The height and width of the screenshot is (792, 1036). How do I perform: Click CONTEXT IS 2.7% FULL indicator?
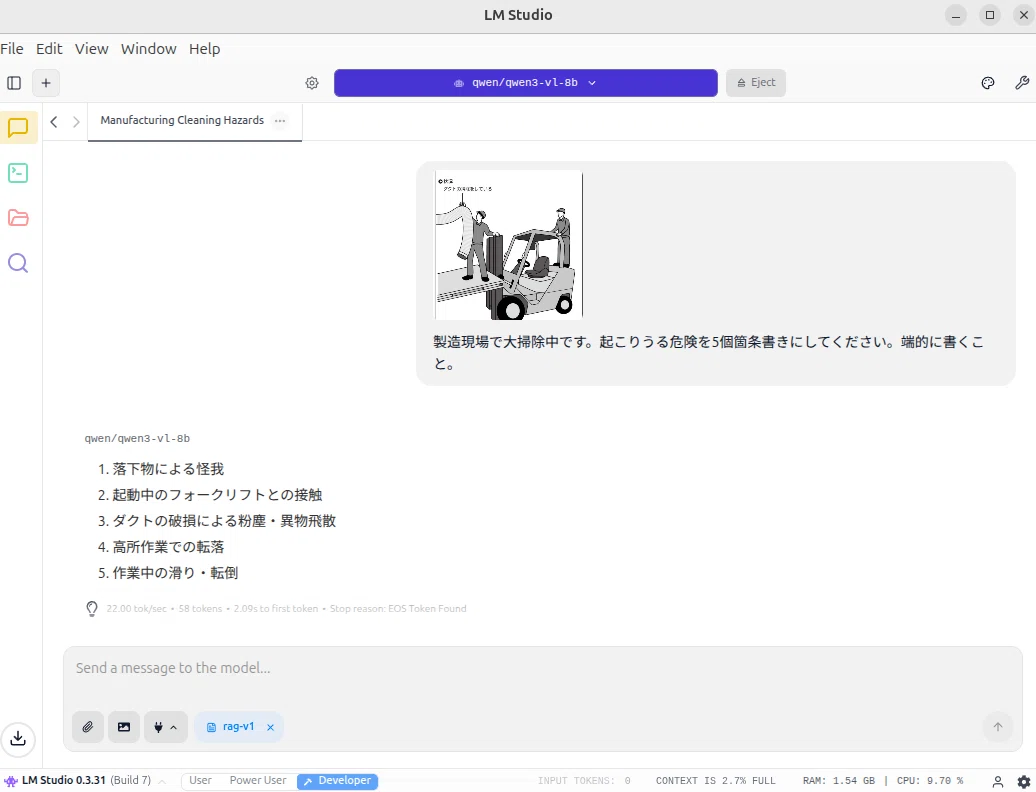(x=716, y=781)
